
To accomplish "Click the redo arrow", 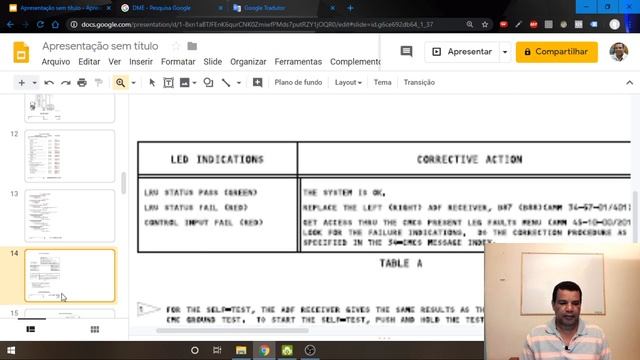I will [65, 83].
